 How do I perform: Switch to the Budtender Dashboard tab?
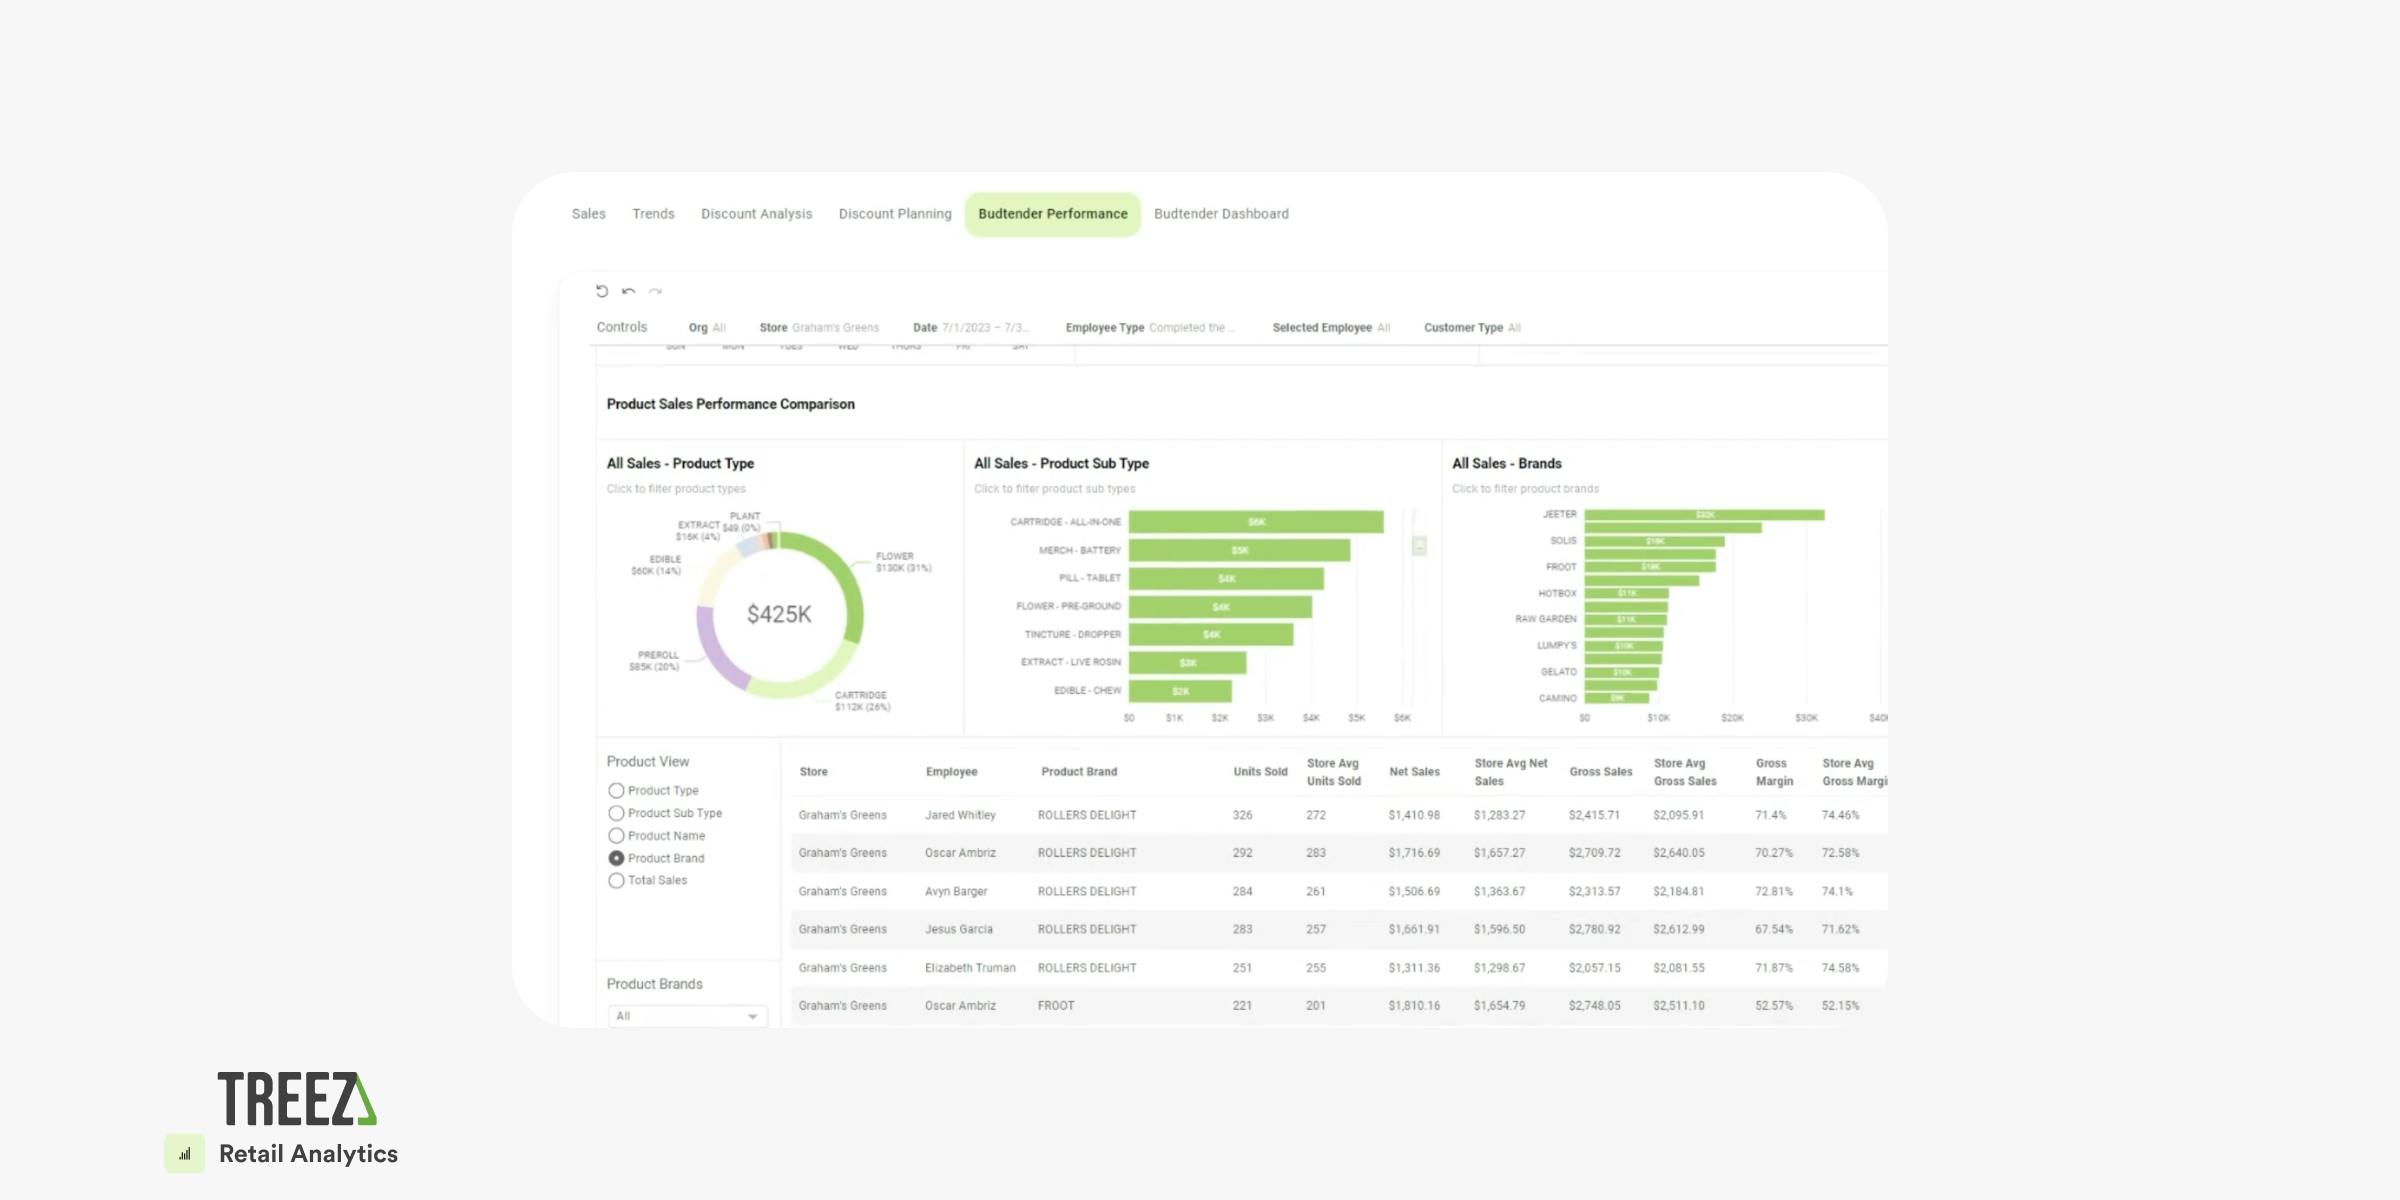pyautogui.click(x=1221, y=214)
